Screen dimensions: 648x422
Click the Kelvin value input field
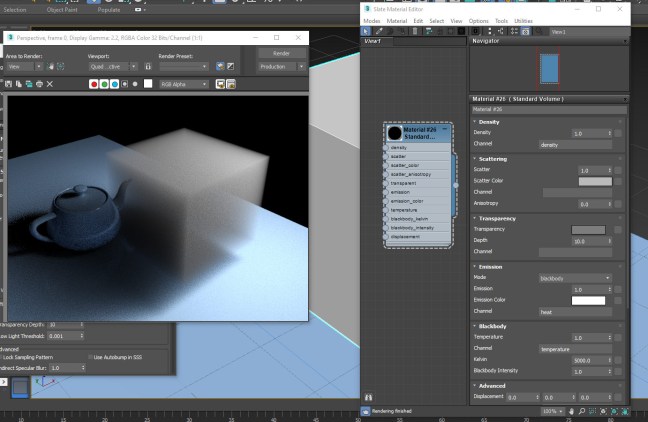[589, 360]
